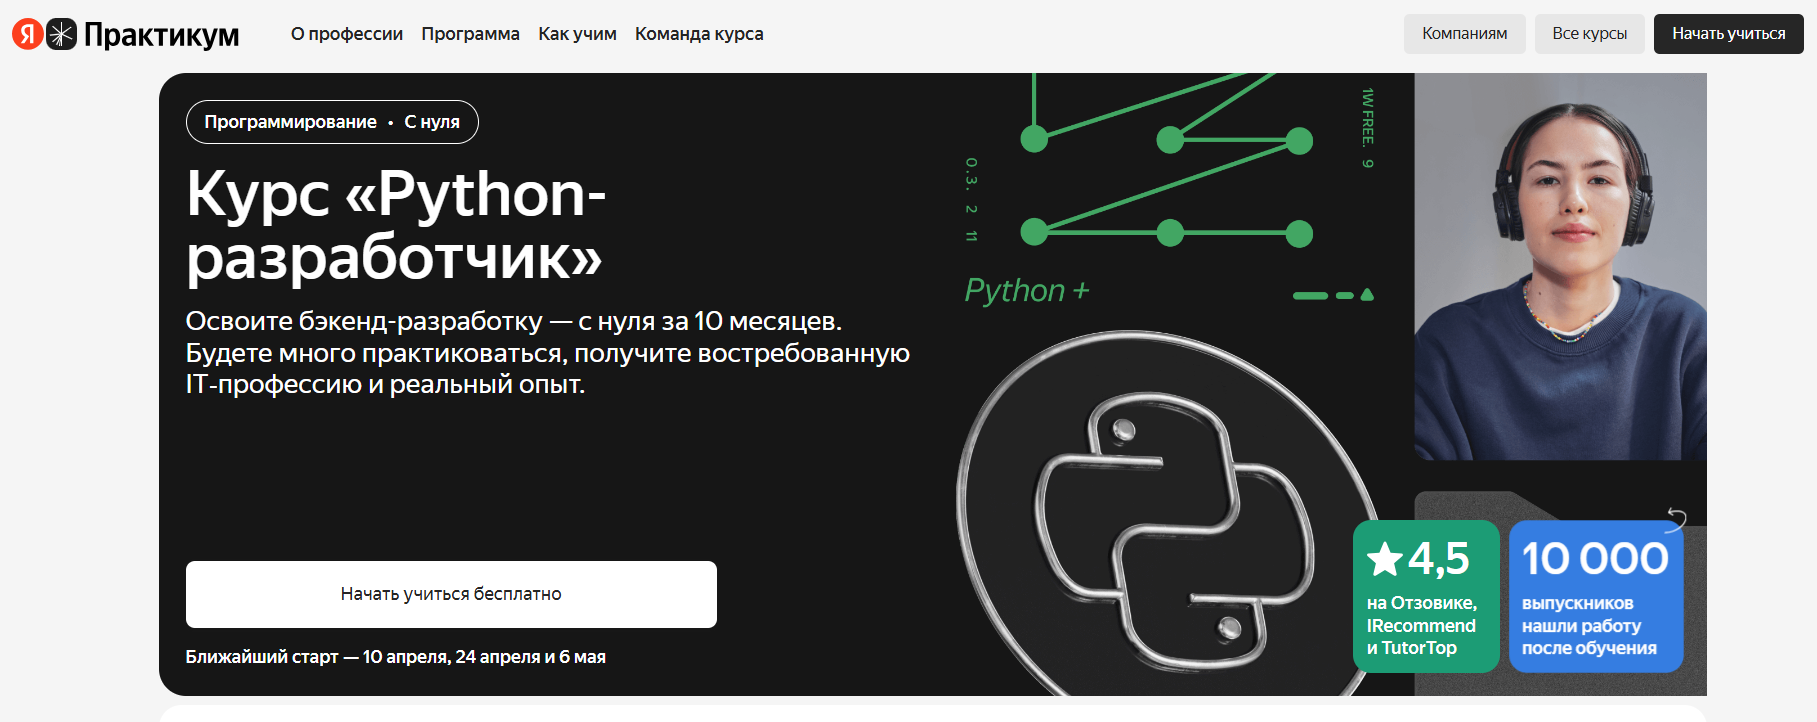1817x722 pixels.
Task: Click the black "Начать учиться" header button
Action: 1729,34
